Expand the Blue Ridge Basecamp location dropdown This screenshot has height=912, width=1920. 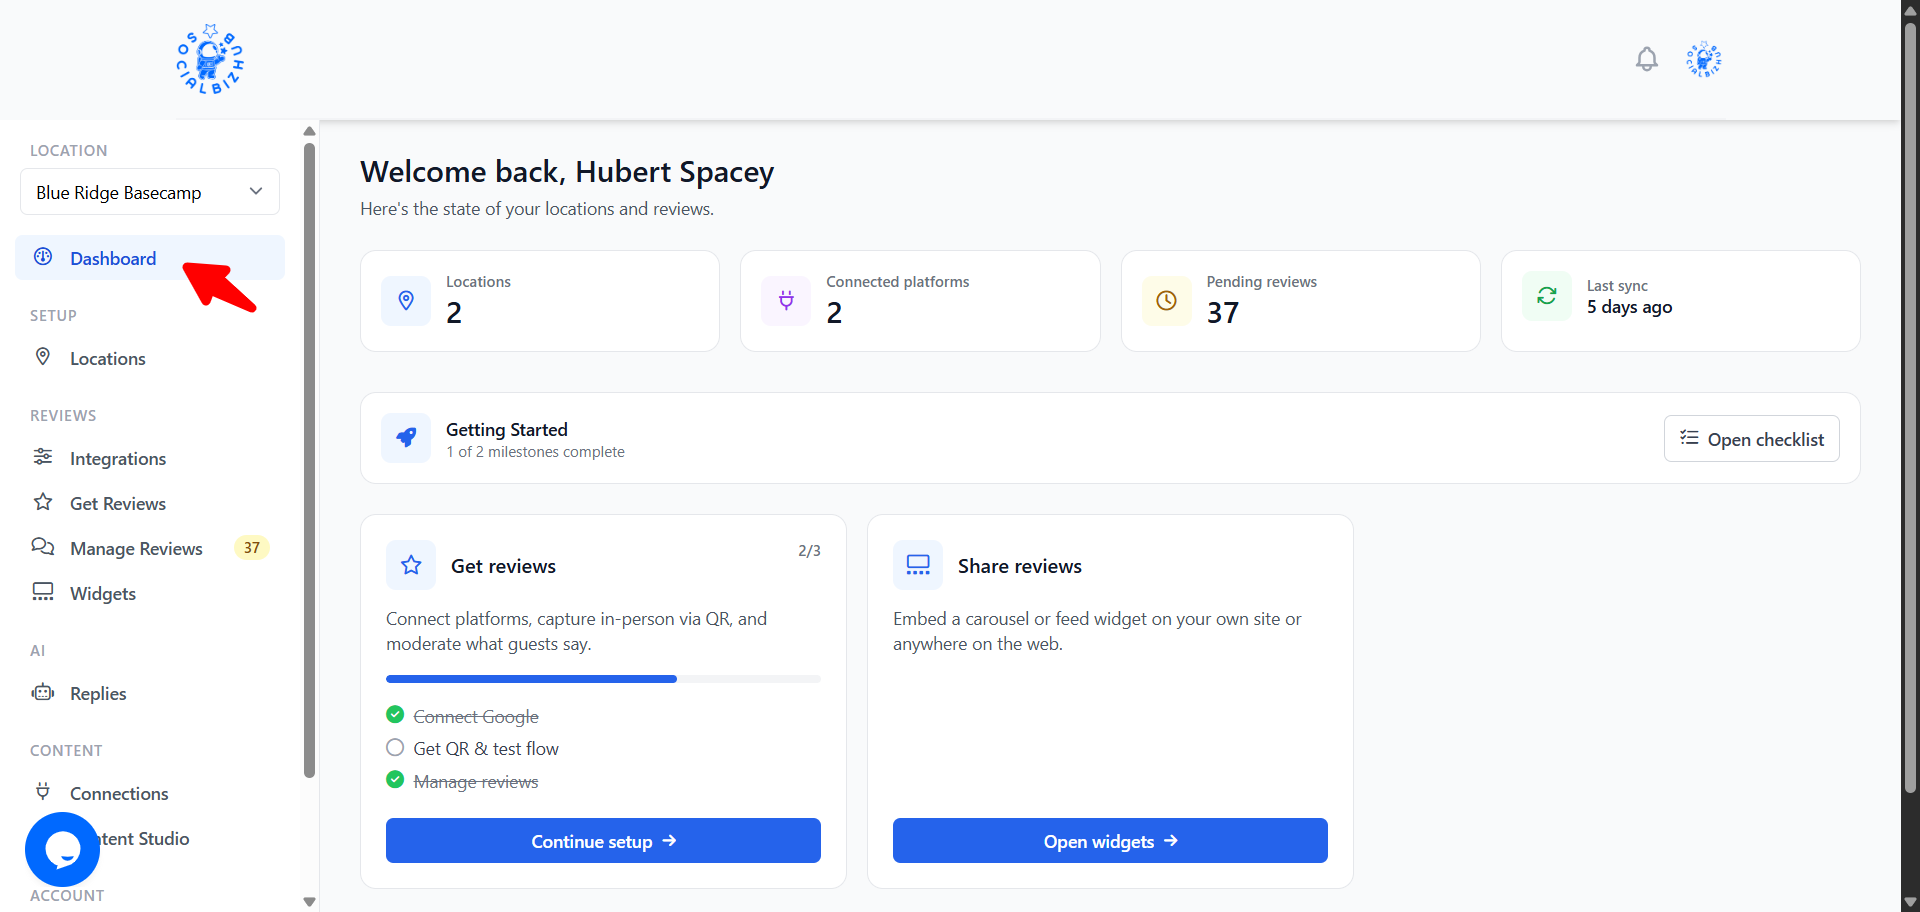point(150,192)
